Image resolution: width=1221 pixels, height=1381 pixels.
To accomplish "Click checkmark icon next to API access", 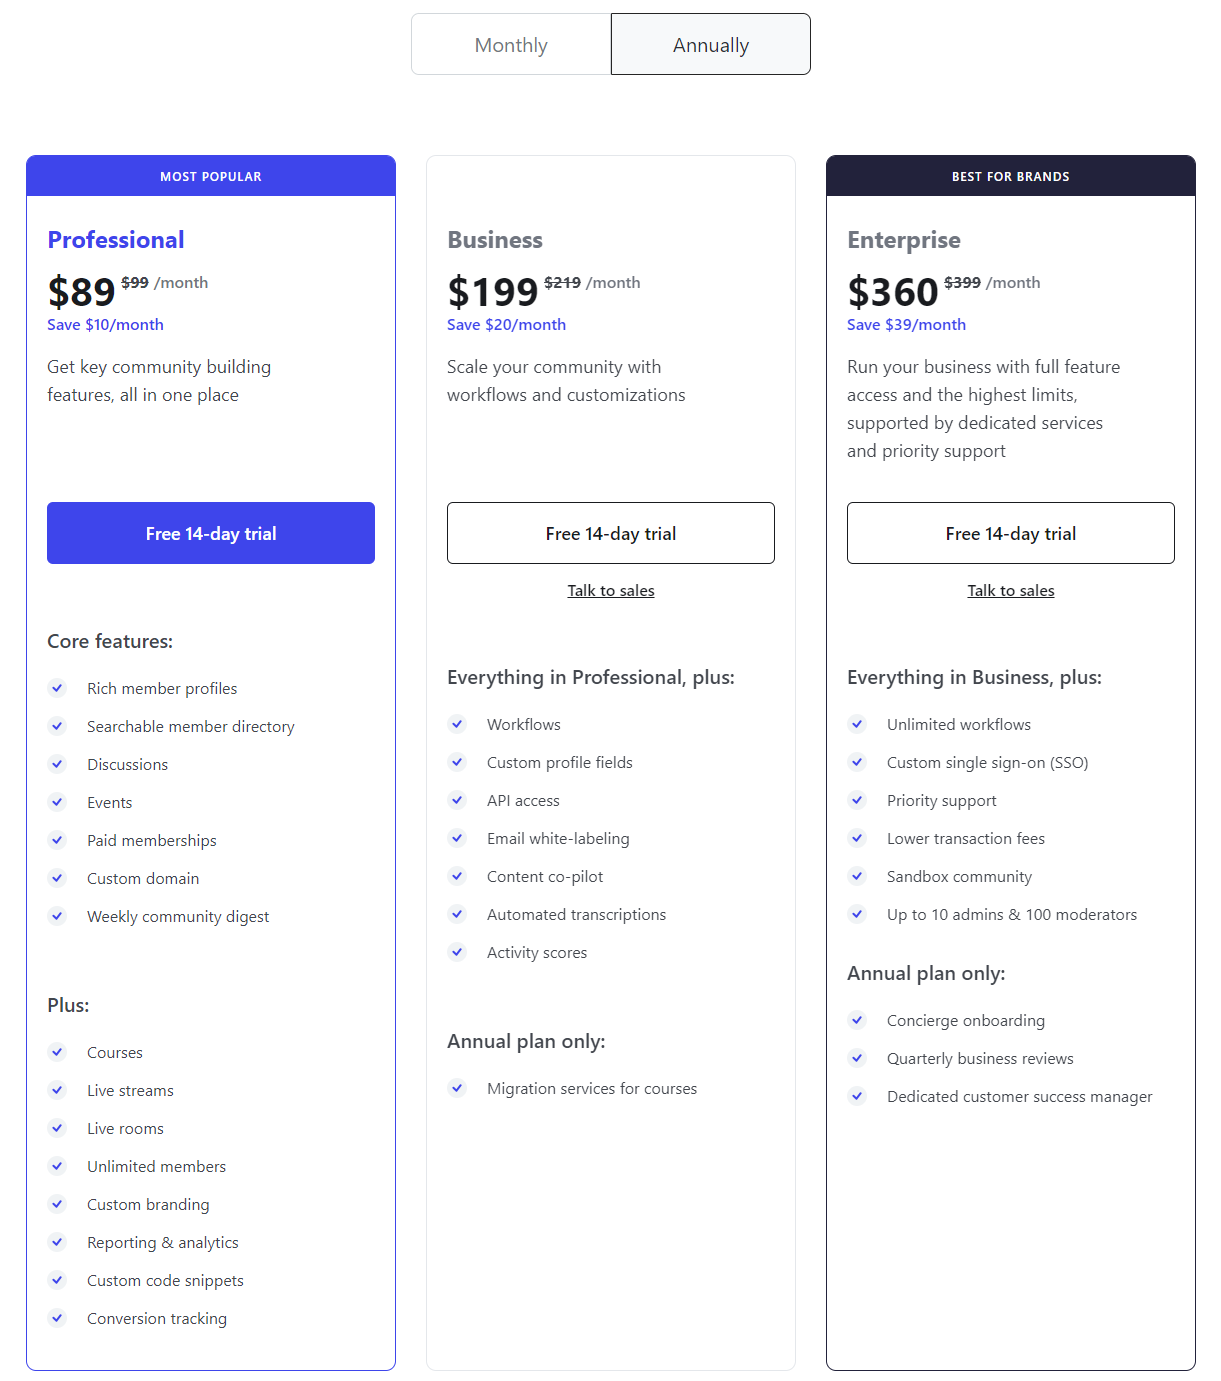I will click(457, 800).
